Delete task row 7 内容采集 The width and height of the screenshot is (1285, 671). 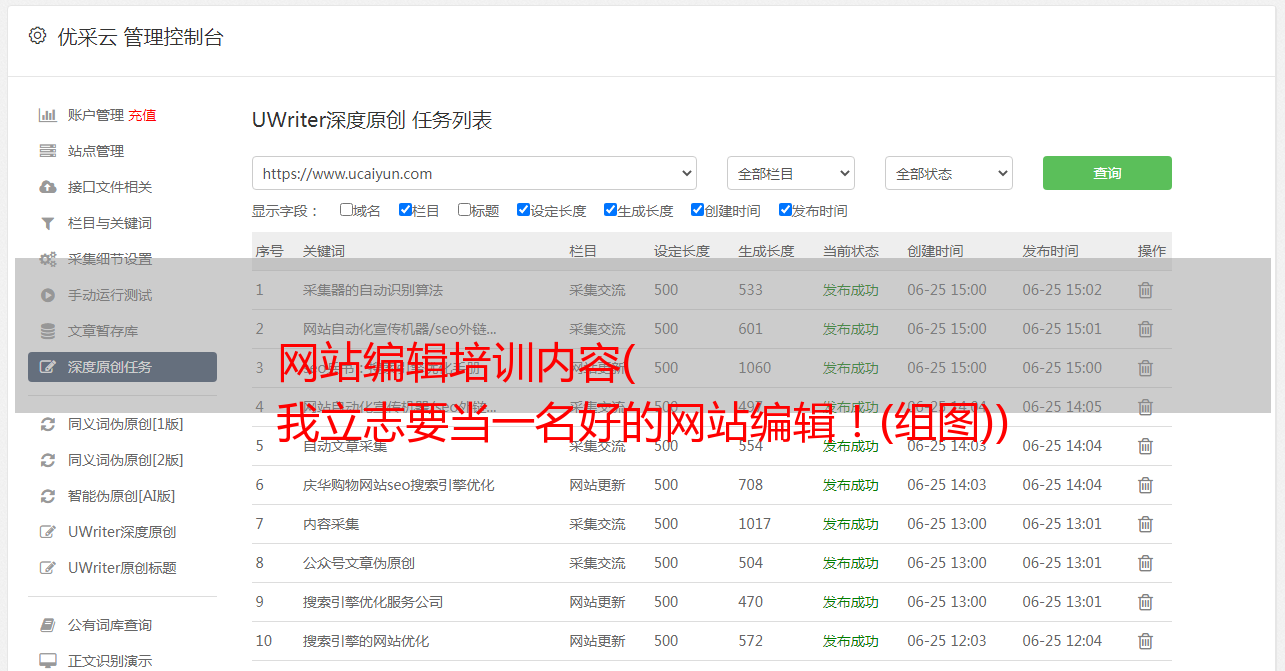tap(1146, 524)
